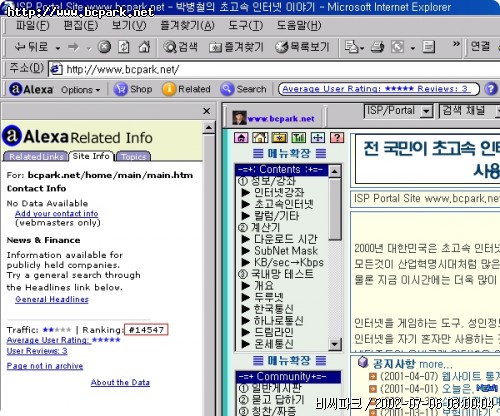Viewport: 500px width, 416px height.
Task: Expand the upper 메뉴확장 menu
Action: coord(289,153)
